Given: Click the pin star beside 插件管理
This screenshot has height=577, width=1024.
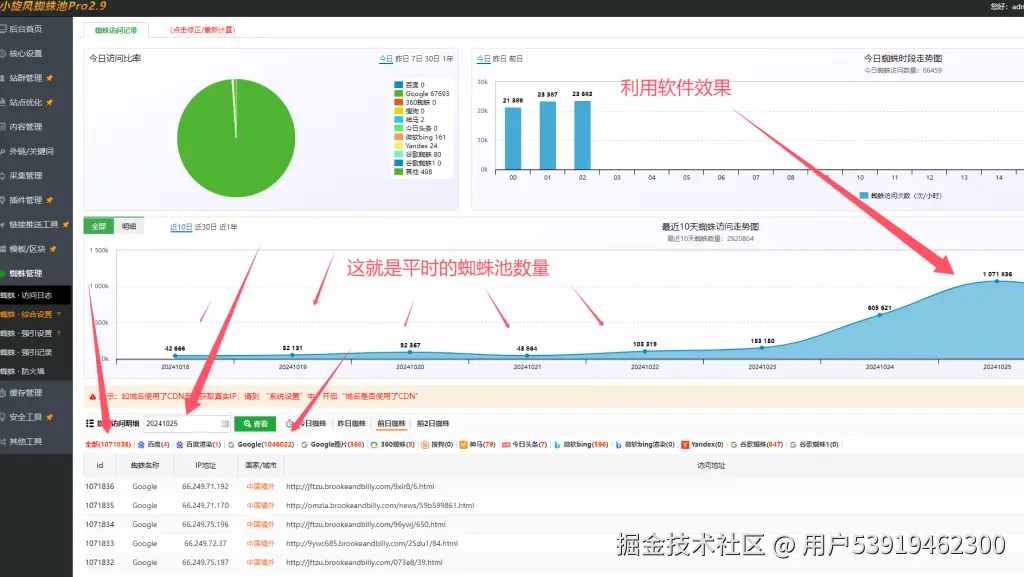Looking at the screenshot, I should tap(50, 200).
